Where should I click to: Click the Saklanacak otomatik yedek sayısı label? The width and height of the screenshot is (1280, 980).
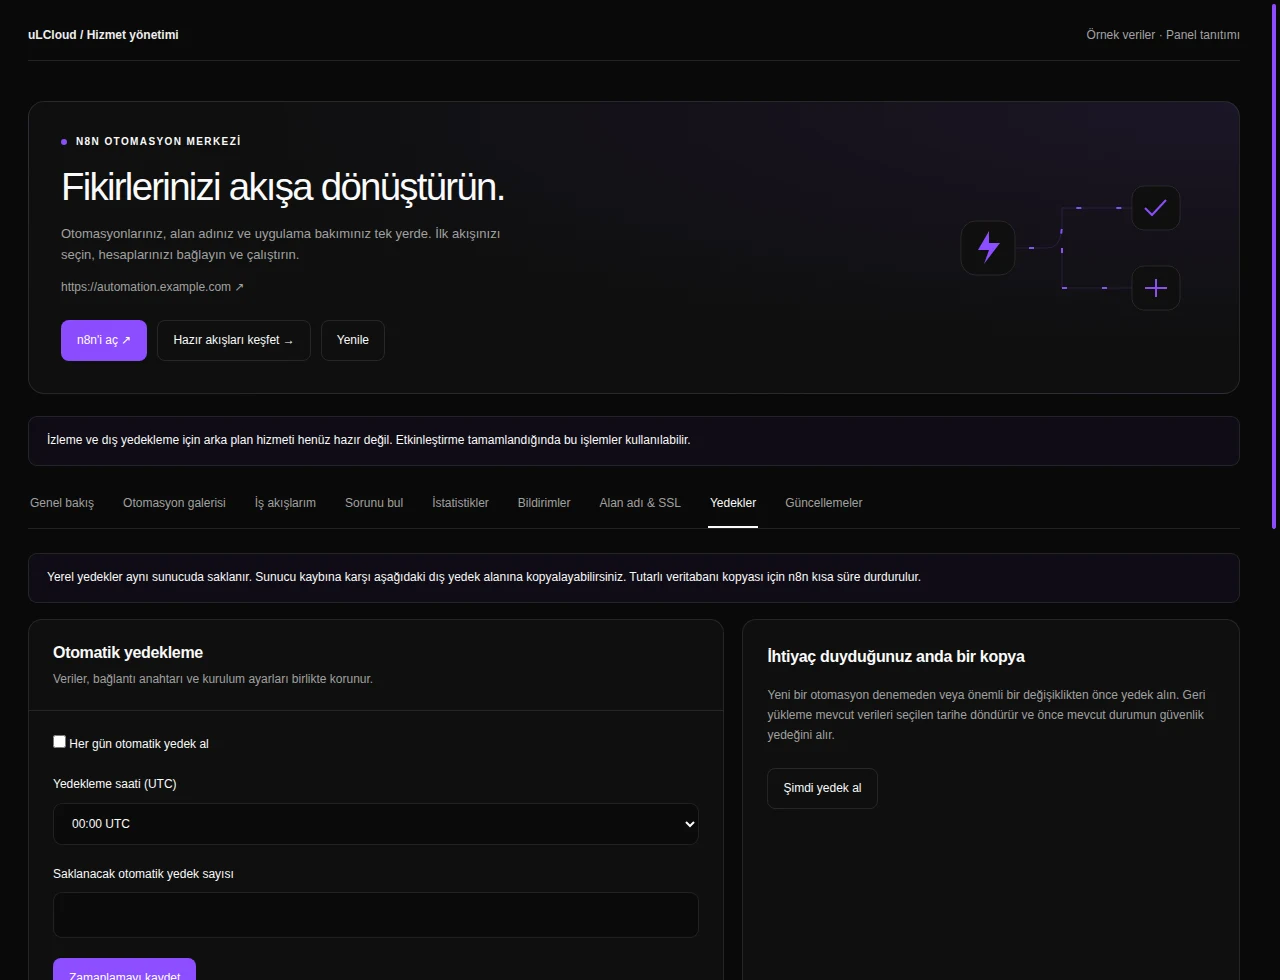click(143, 874)
